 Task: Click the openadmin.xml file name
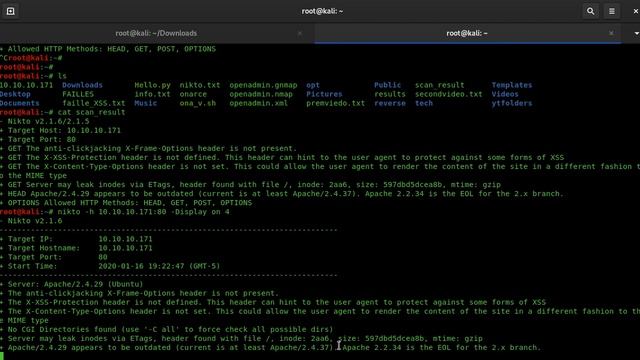click(x=258, y=103)
